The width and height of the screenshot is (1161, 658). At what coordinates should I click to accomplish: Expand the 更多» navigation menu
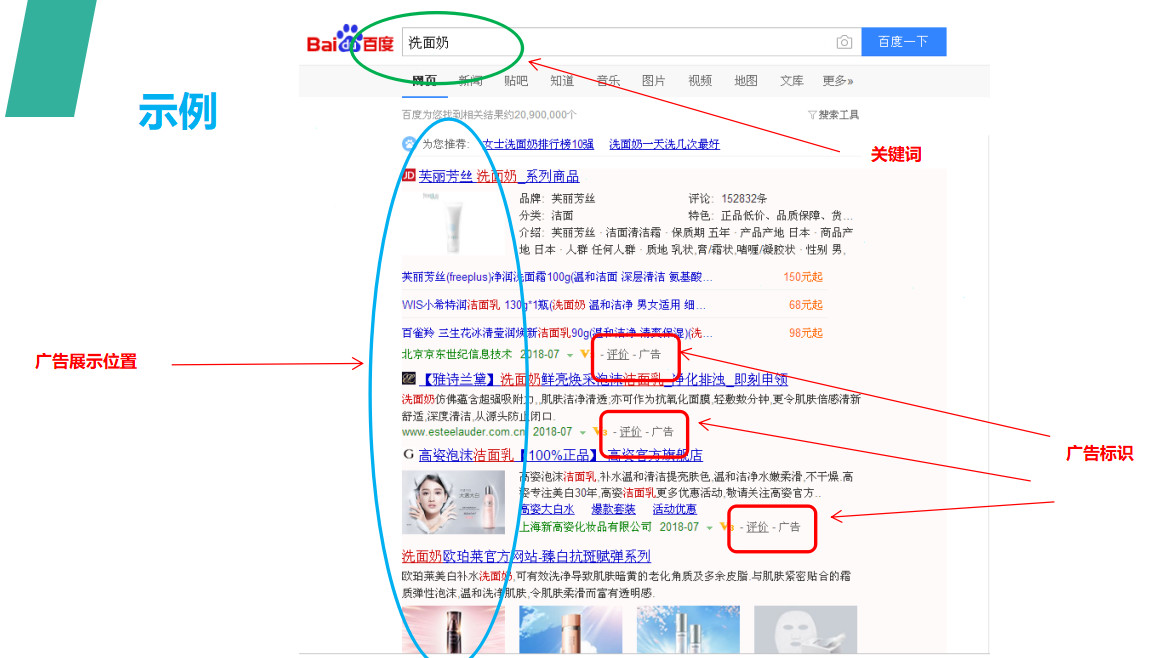(x=835, y=80)
